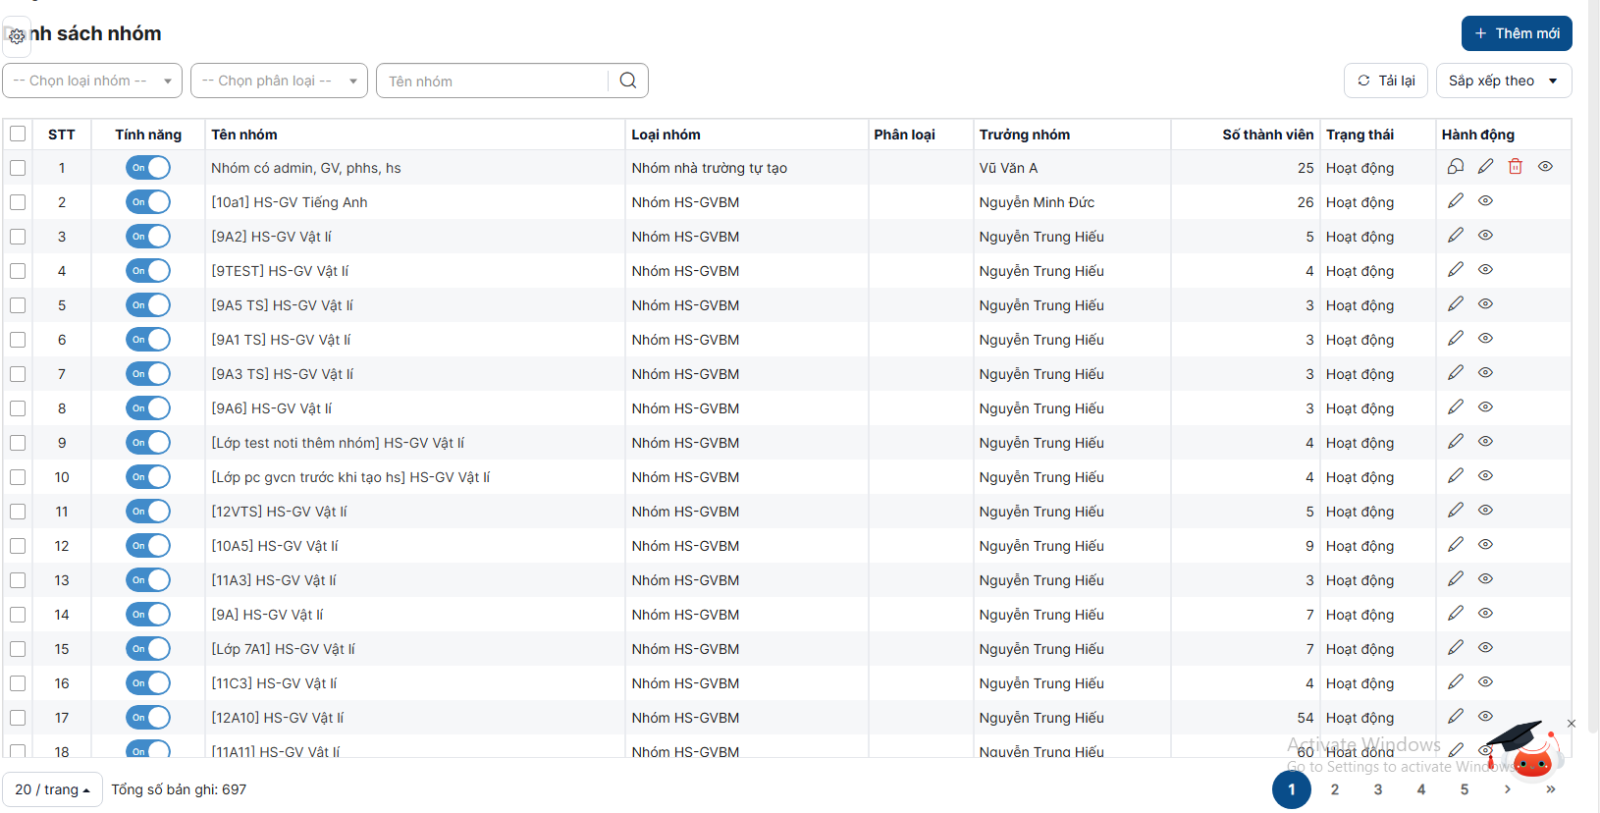This screenshot has height=813, width=1600.
Task: Open the "Chọn loại nhóm" dropdown
Action: [x=92, y=81]
